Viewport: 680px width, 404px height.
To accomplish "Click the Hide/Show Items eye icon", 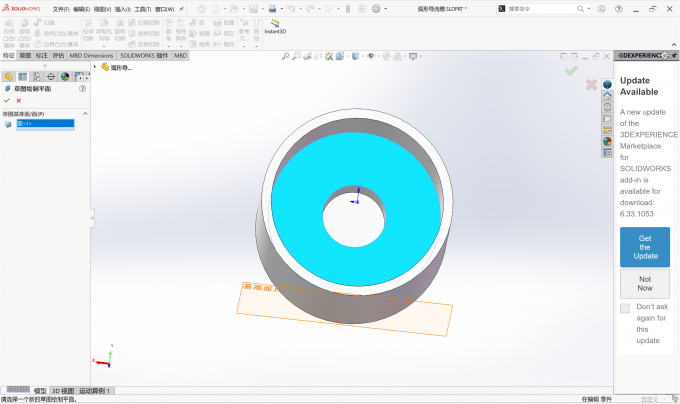I will tap(370, 56).
